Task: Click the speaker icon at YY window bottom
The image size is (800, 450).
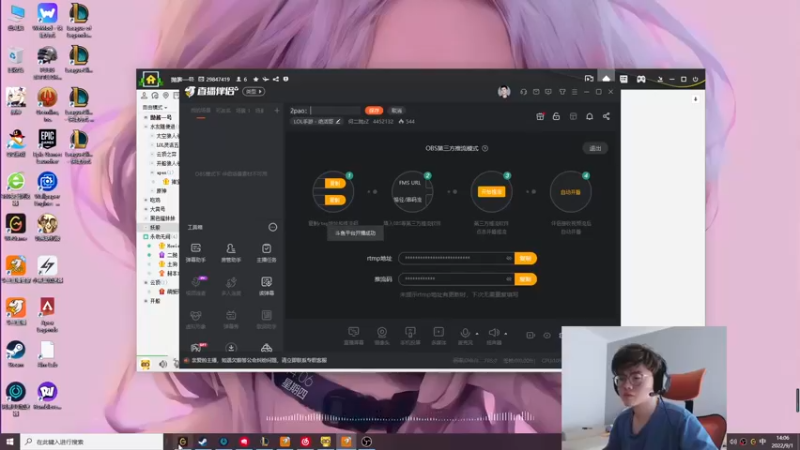Action: 163,364
